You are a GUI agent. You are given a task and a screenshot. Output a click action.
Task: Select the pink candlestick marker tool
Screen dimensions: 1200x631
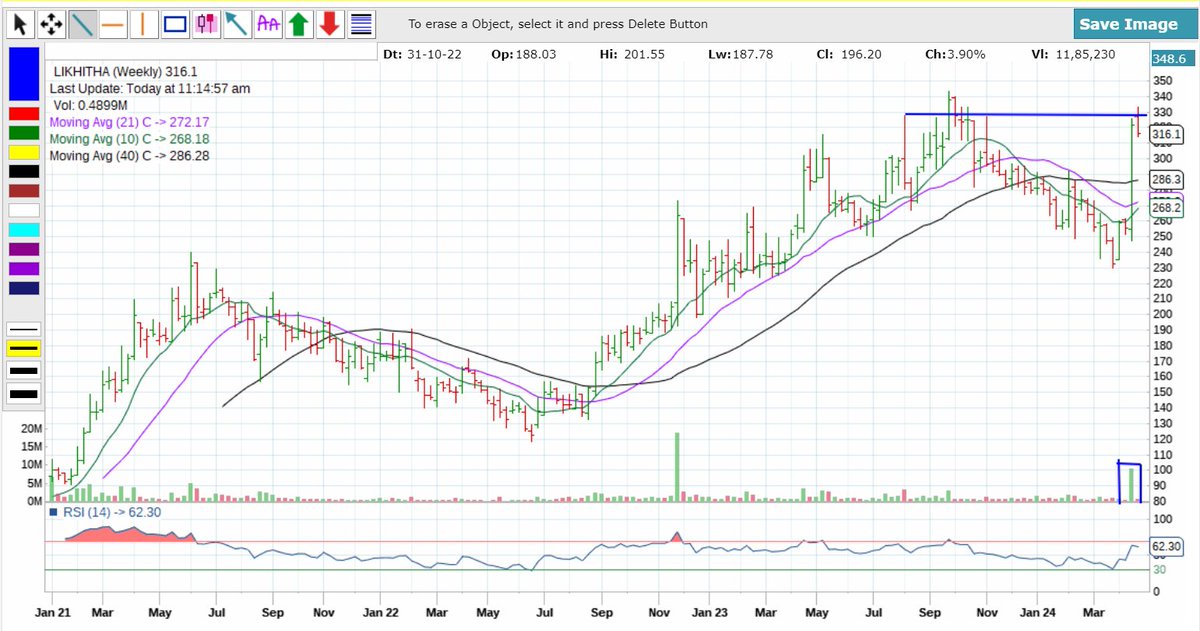[x=205, y=22]
